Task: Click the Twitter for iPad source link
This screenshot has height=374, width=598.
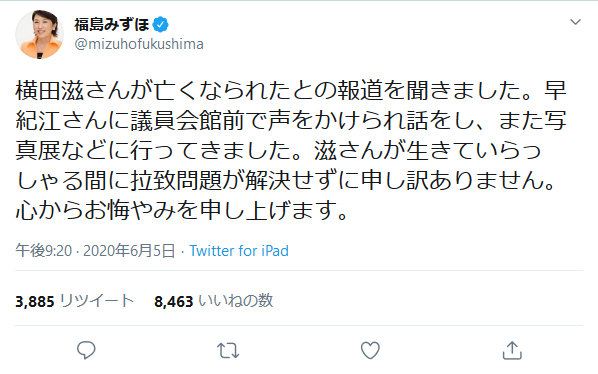Action: pyautogui.click(x=239, y=251)
